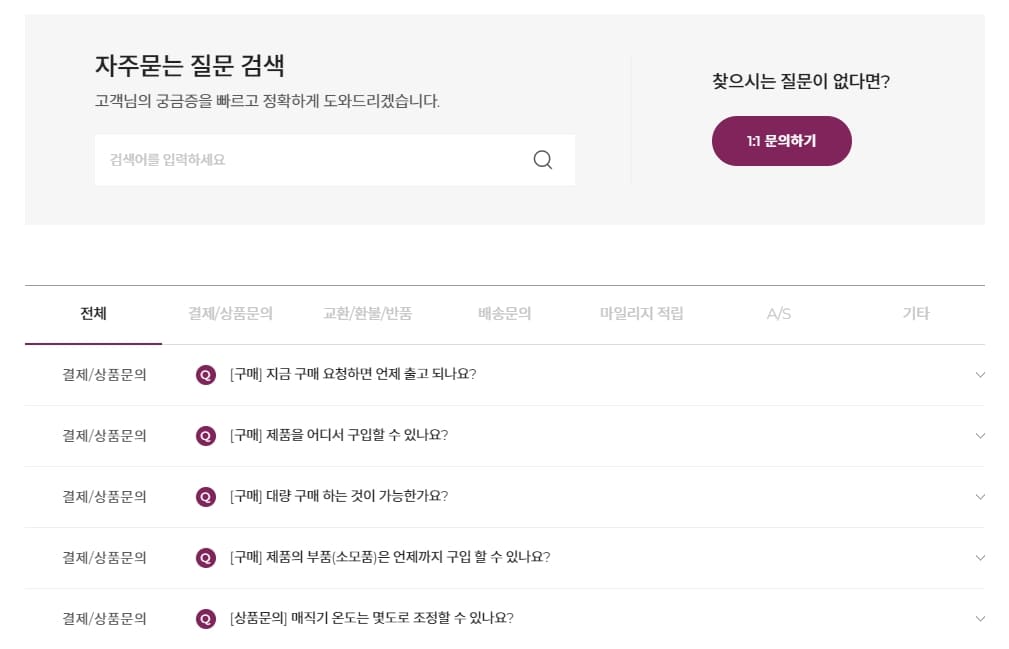Viewport: 1009px width, 649px height.
Task: Click the FAQ search input field
Action: (x=300, y=159)
